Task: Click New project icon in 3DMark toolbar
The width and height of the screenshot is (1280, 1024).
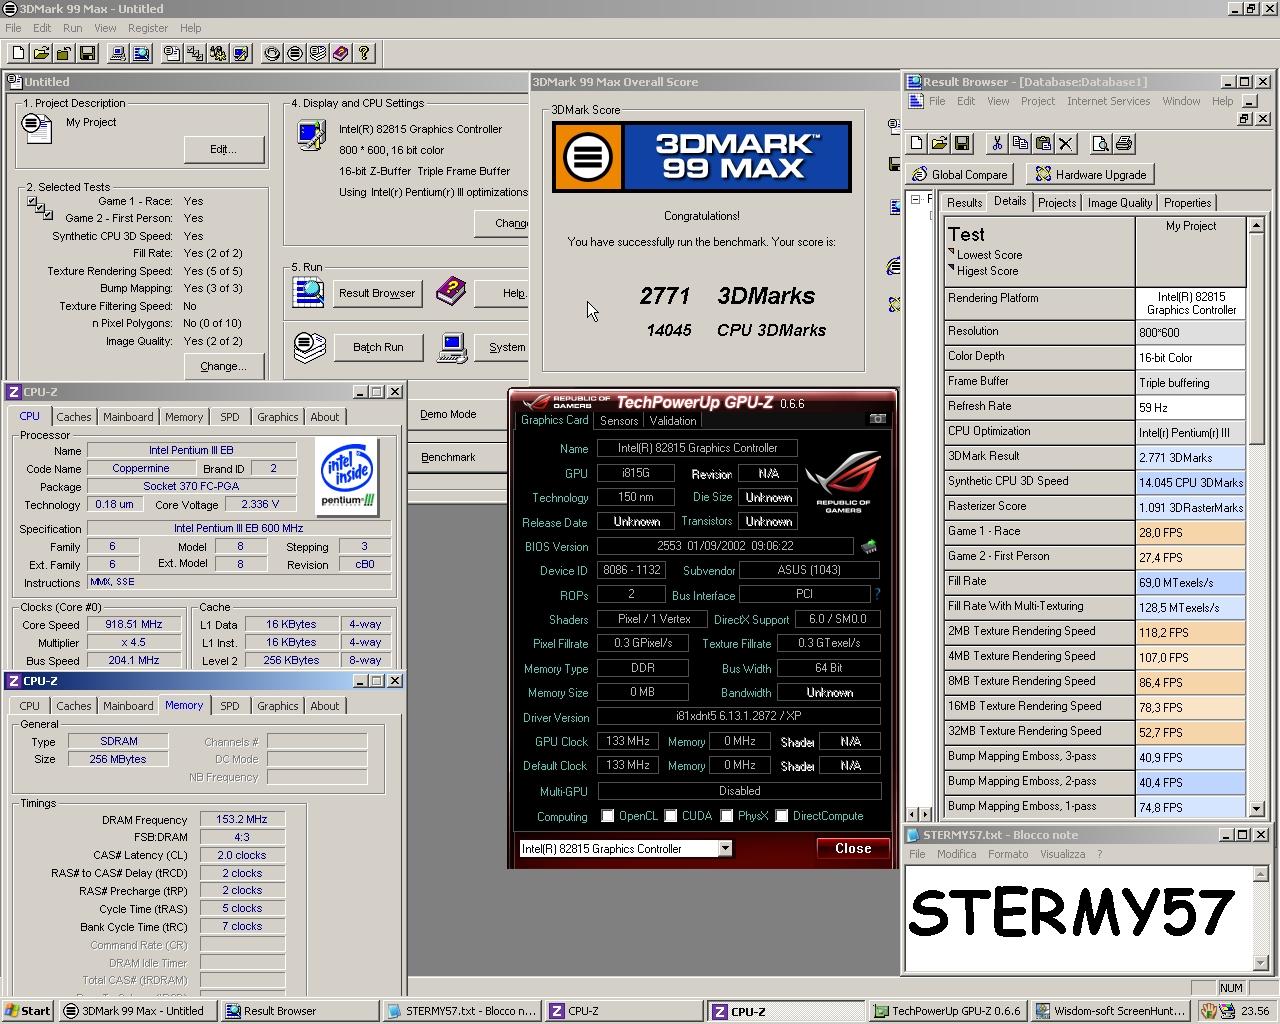Action: [18, 53]
